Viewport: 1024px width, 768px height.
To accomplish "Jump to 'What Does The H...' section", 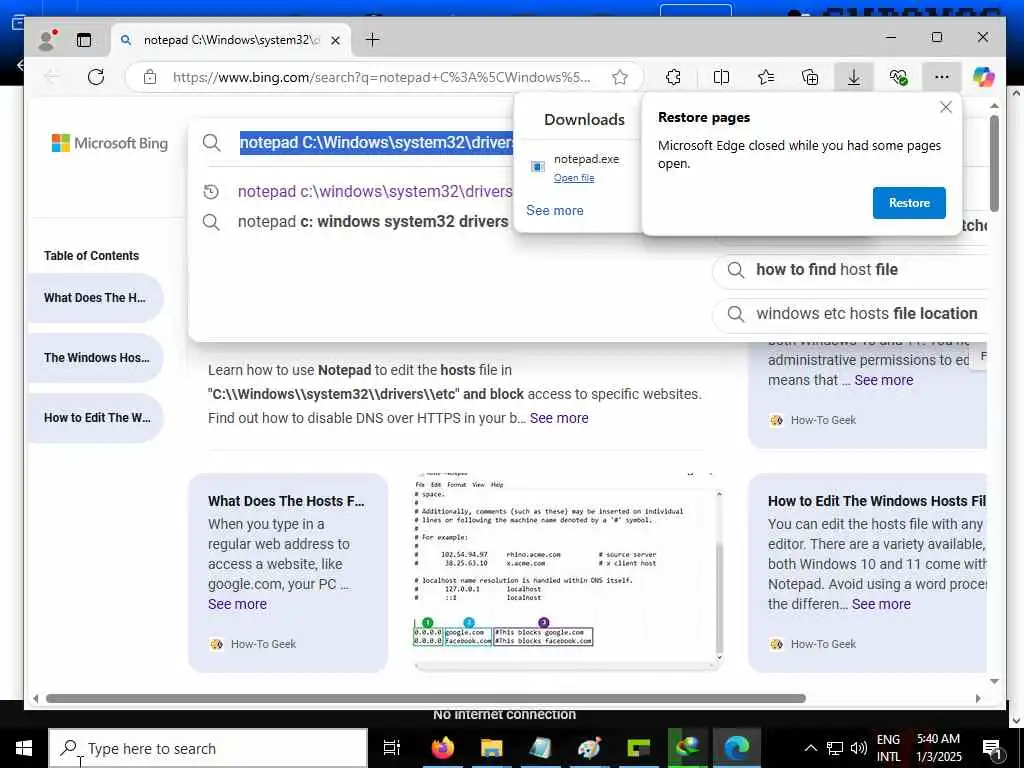I will pyautogui.click(x=95, y=298).
